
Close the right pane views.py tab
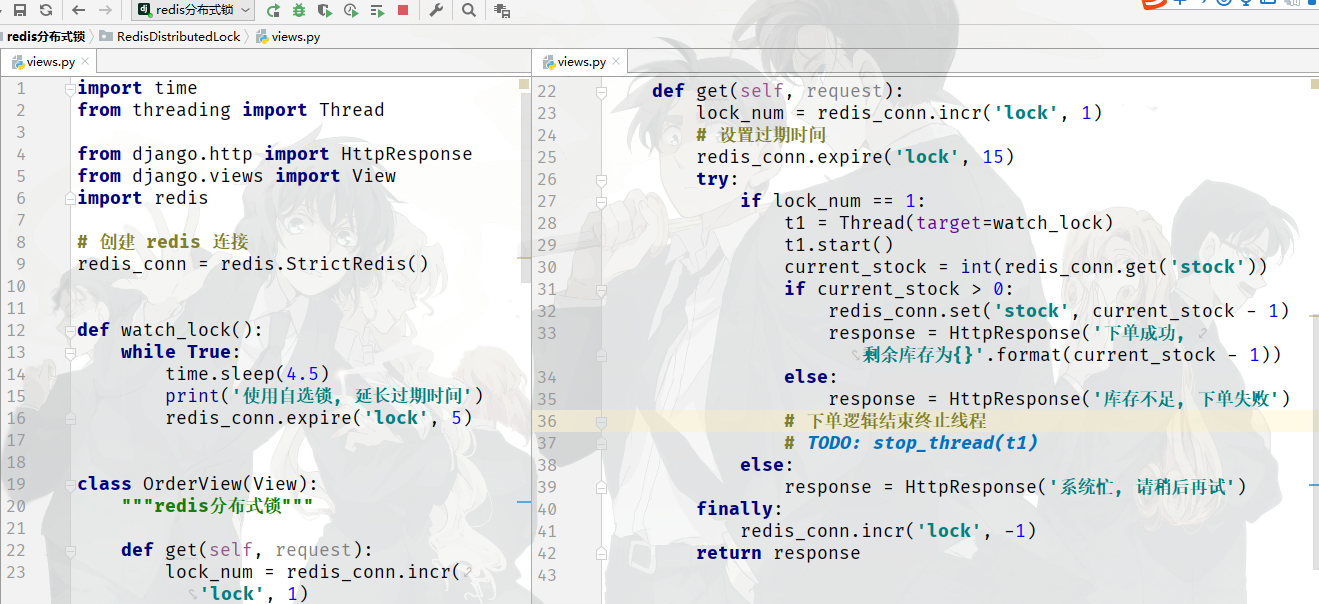[618, 62]
